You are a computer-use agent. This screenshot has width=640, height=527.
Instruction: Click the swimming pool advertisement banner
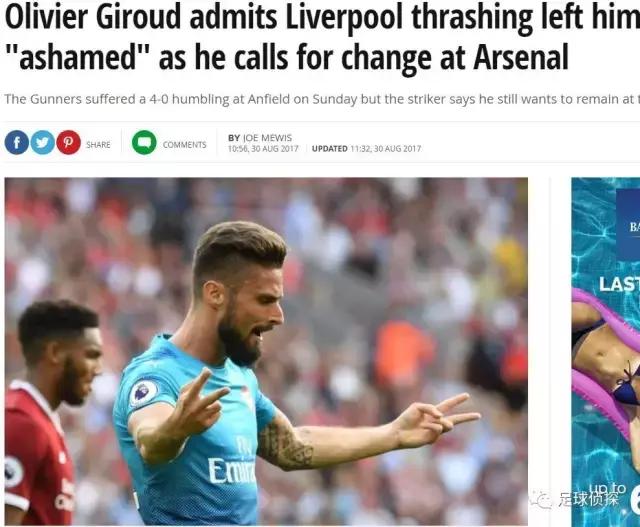pyautogui.click(x=606, y=352)
